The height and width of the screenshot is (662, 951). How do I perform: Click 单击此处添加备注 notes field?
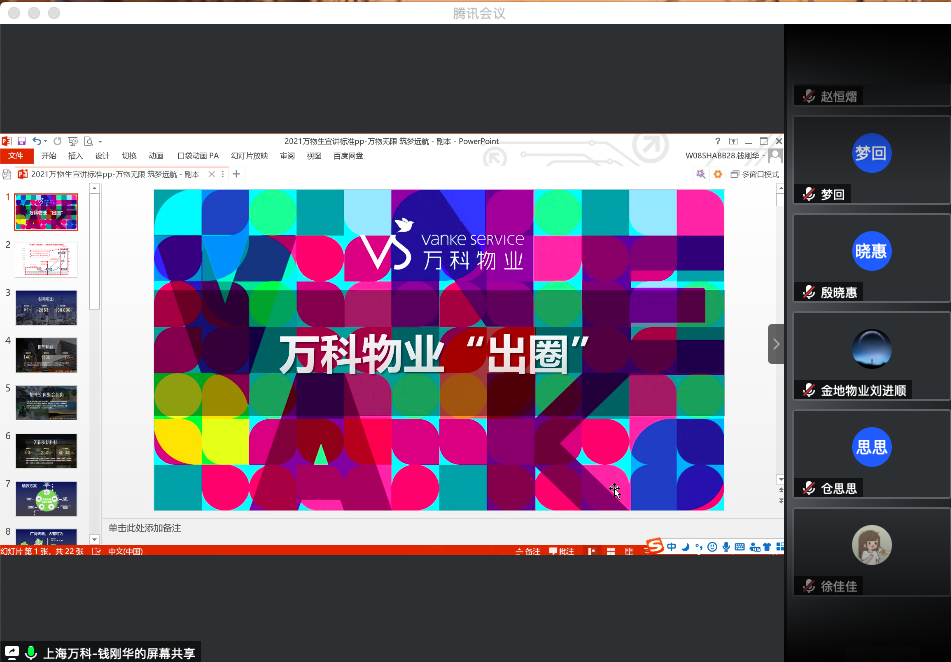click(145, 527)
